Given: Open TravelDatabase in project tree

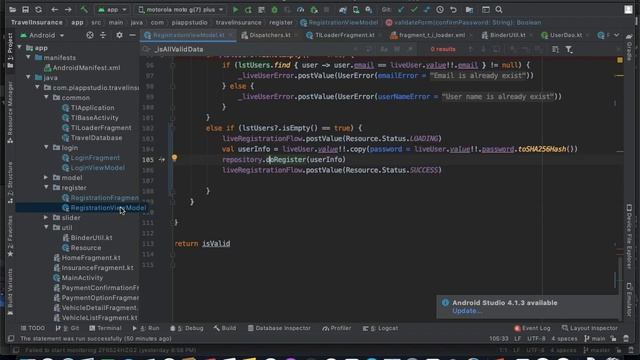Looking at the screenshot, I should 92,138.
